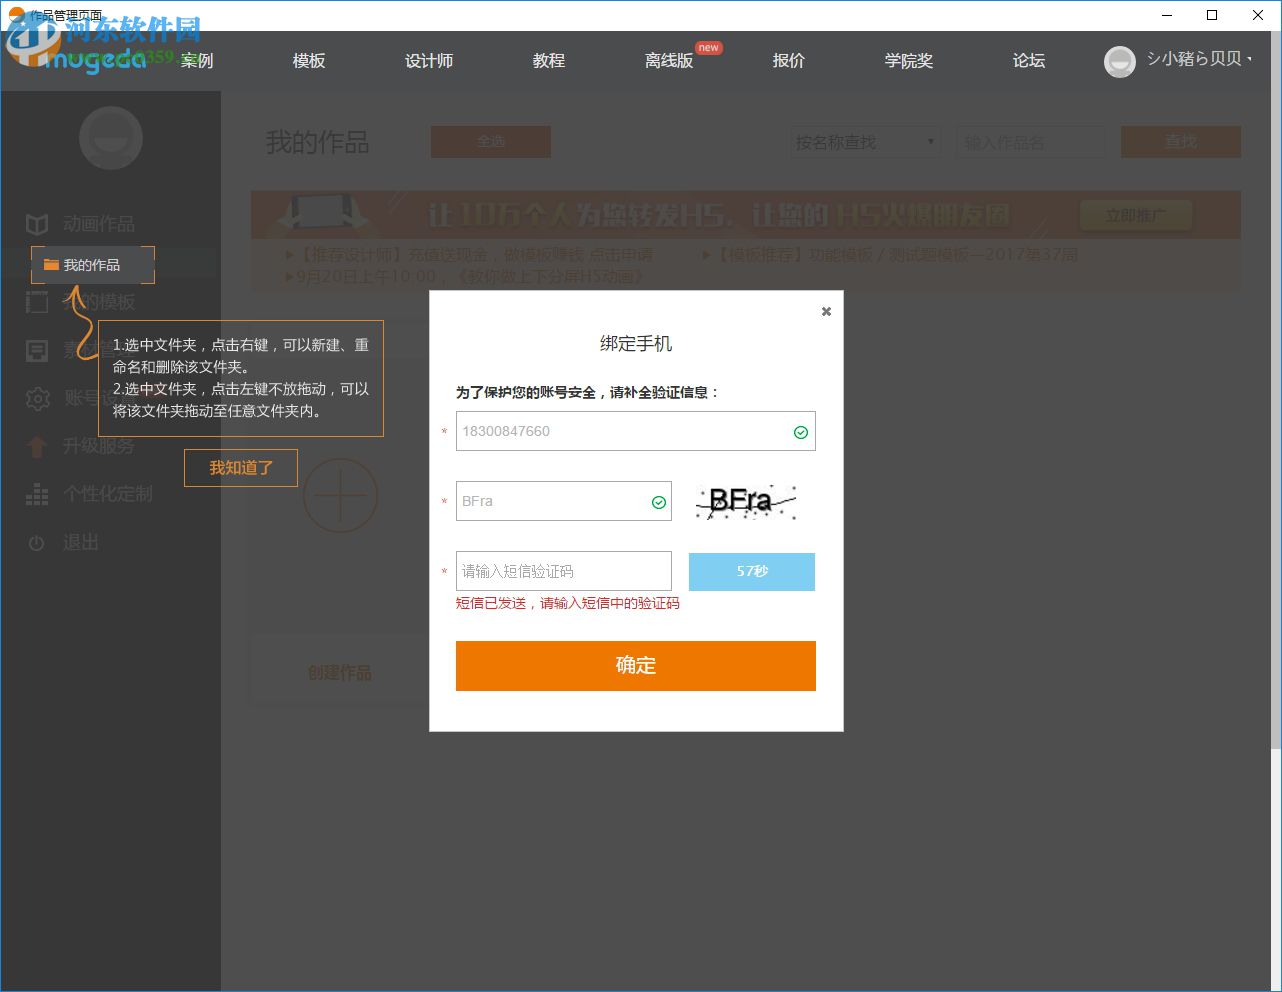Open the 模板 menu item

[x=309, y=61]
